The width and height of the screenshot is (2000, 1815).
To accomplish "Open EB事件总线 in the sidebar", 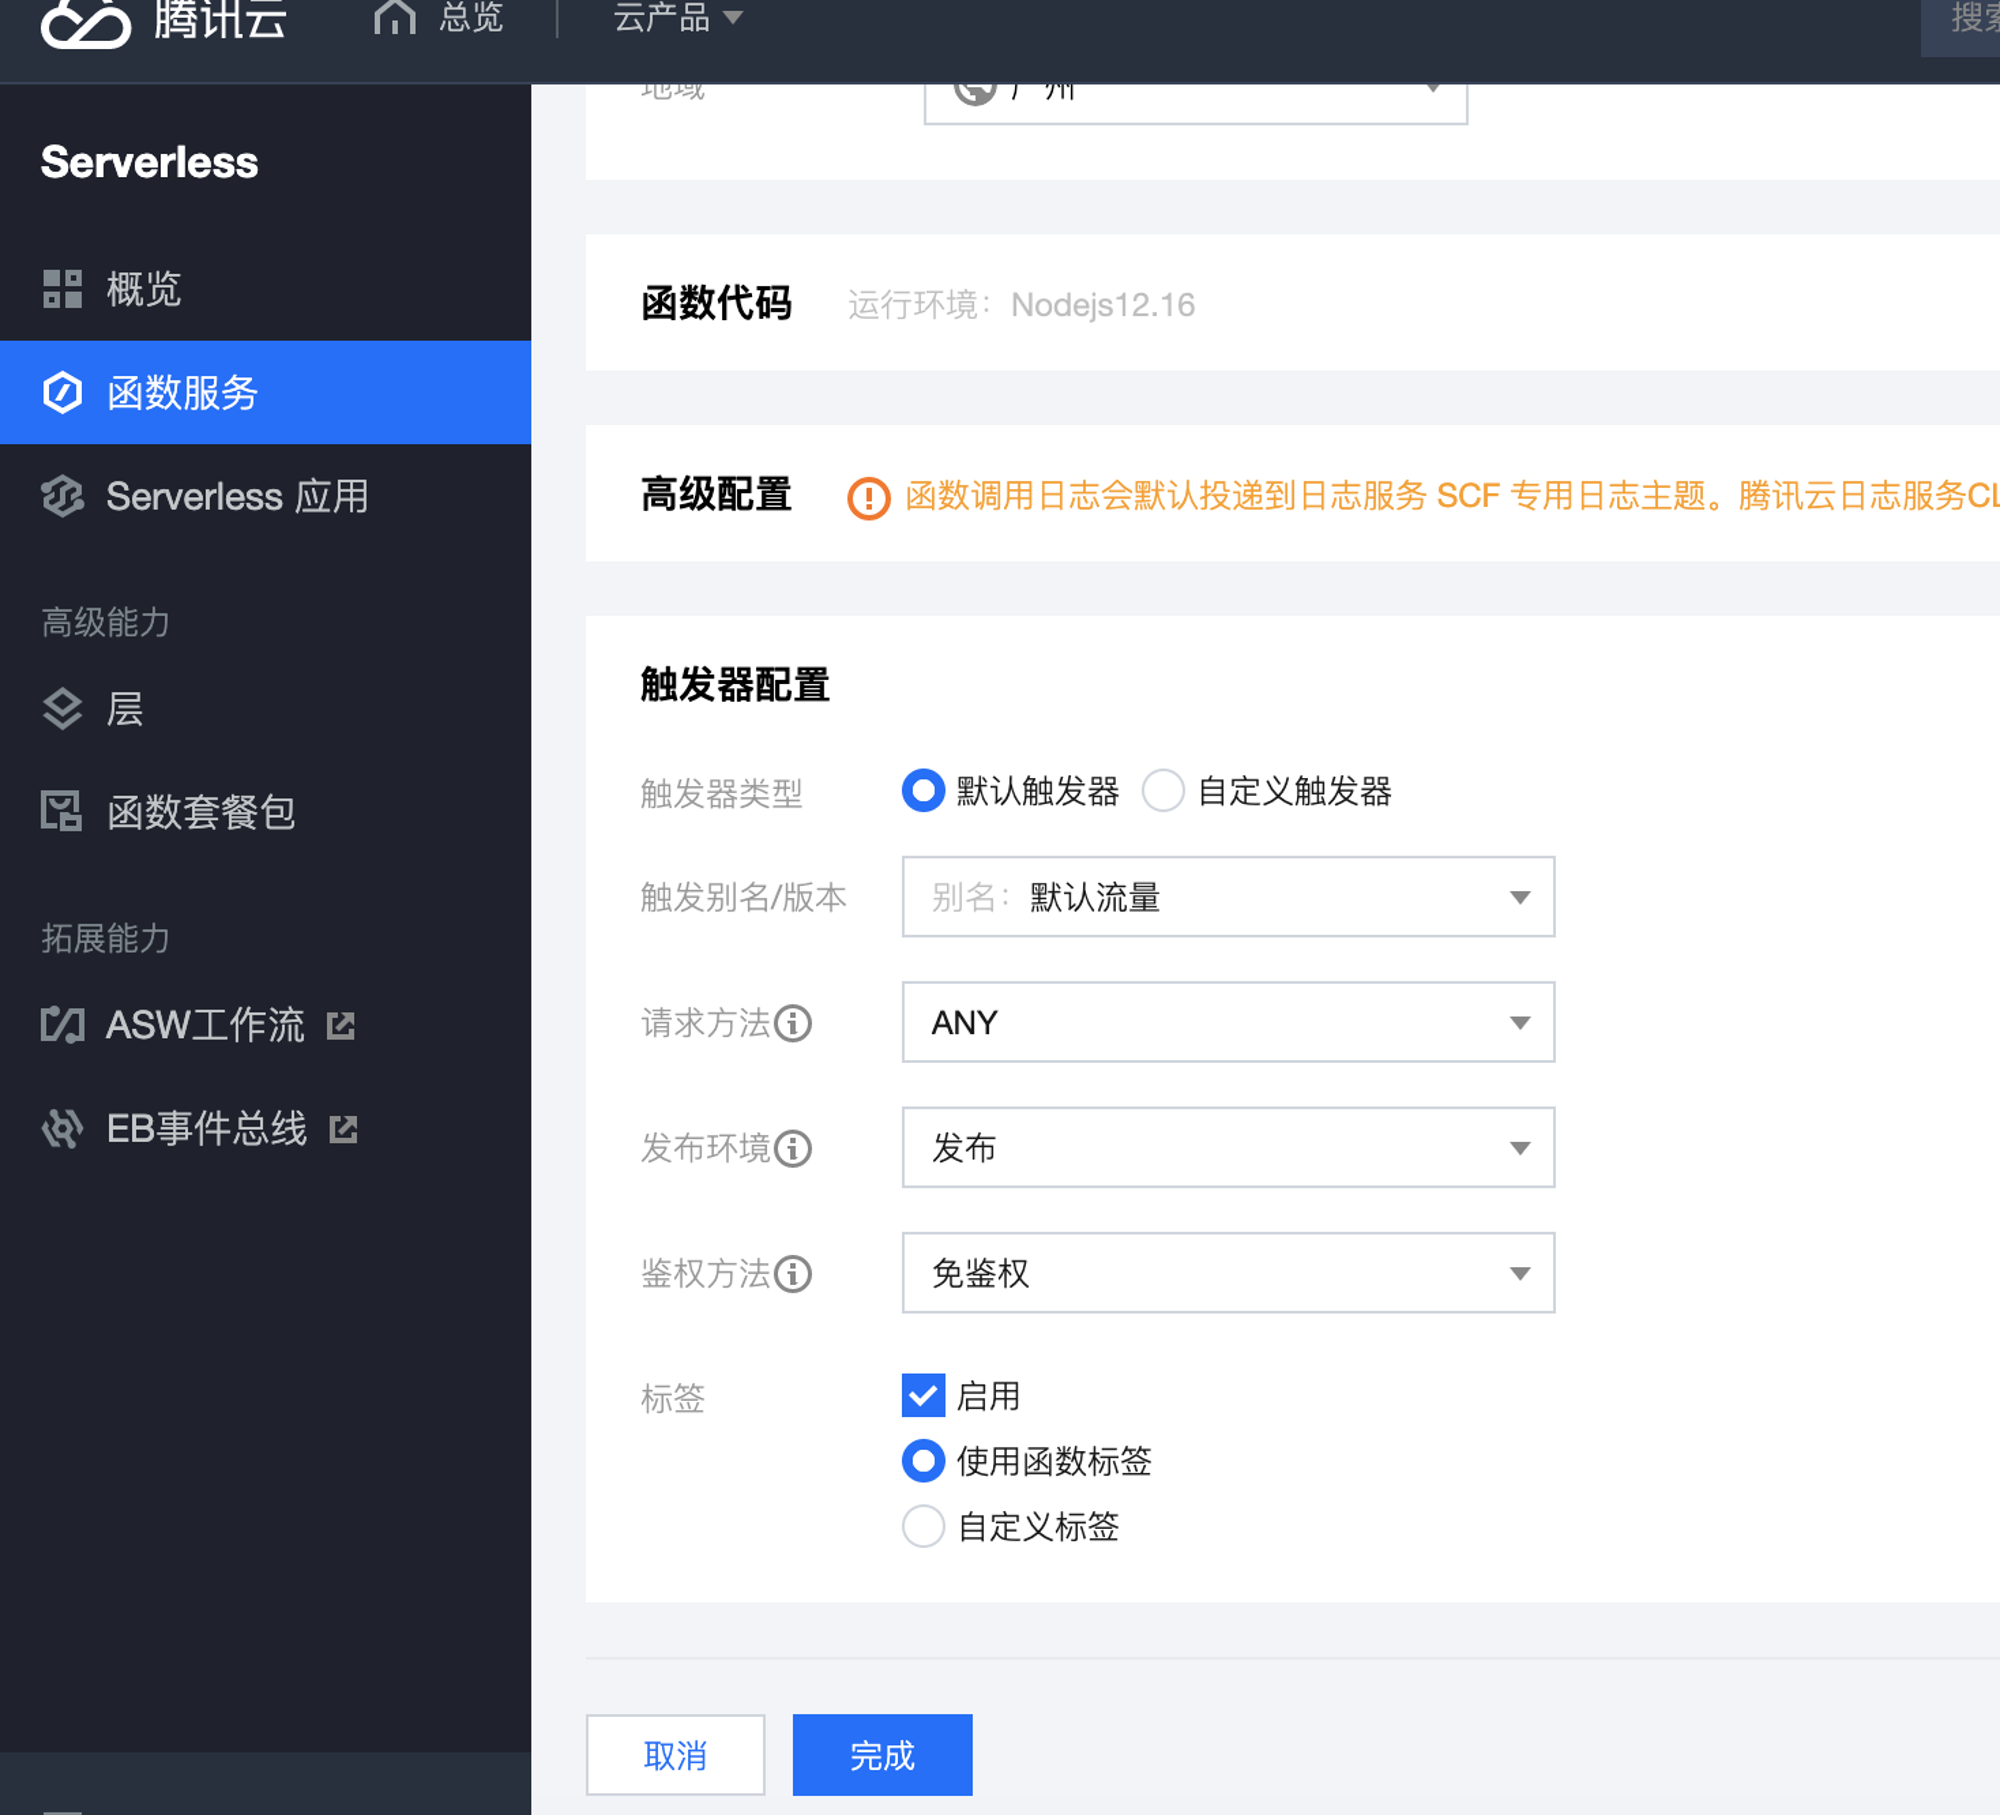I will pos(265,1129).
